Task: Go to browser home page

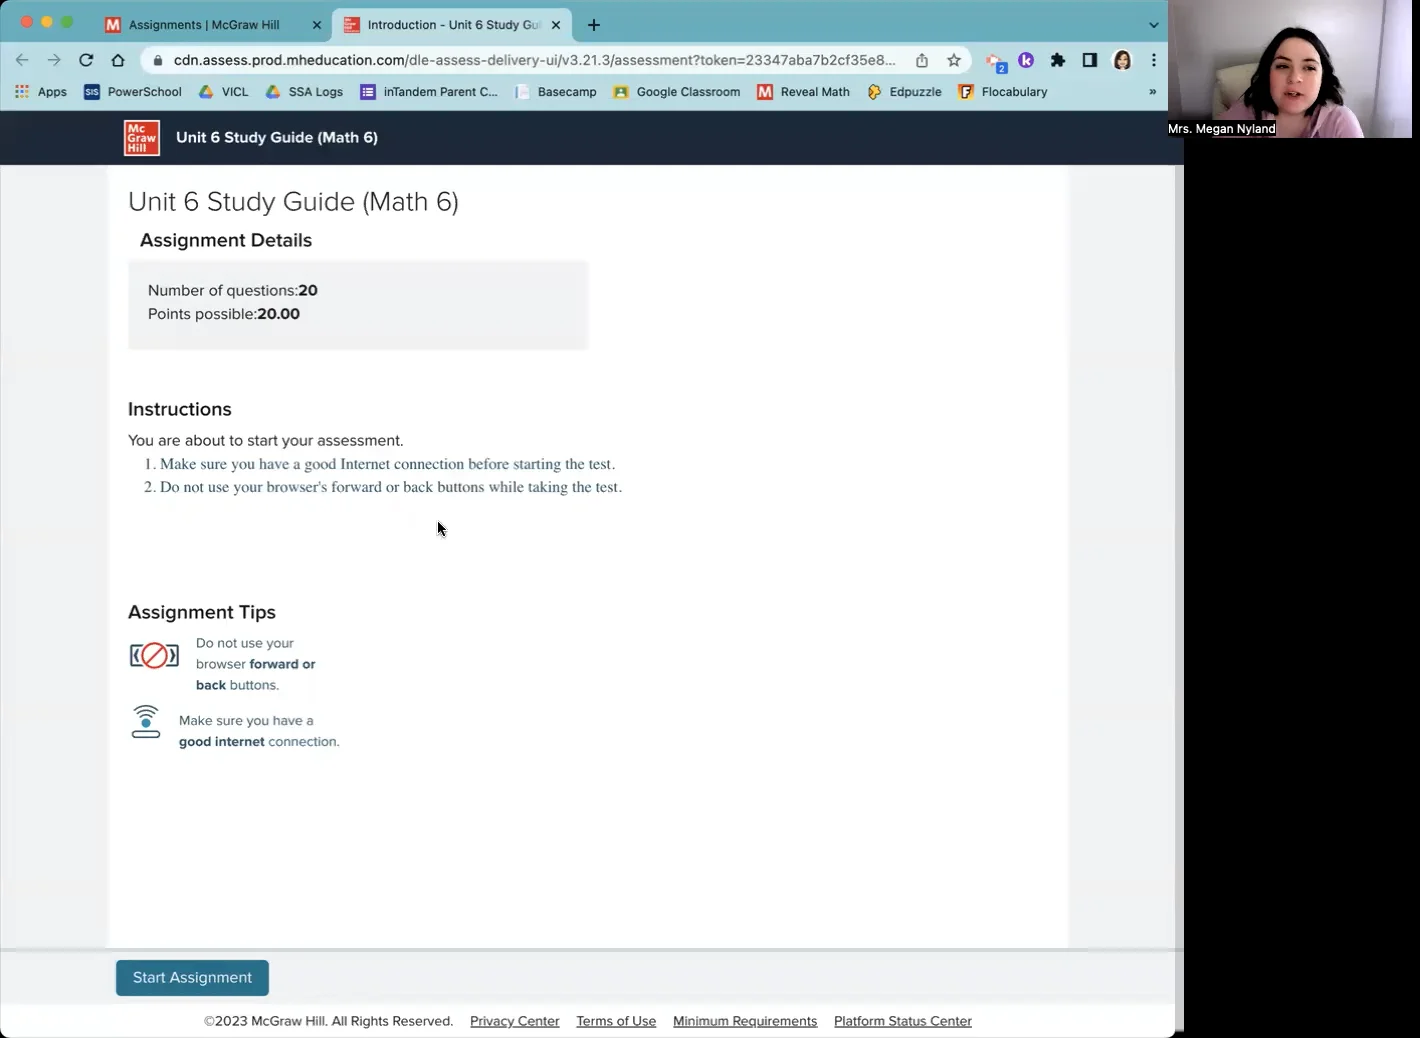Action: tap(117, 60)
